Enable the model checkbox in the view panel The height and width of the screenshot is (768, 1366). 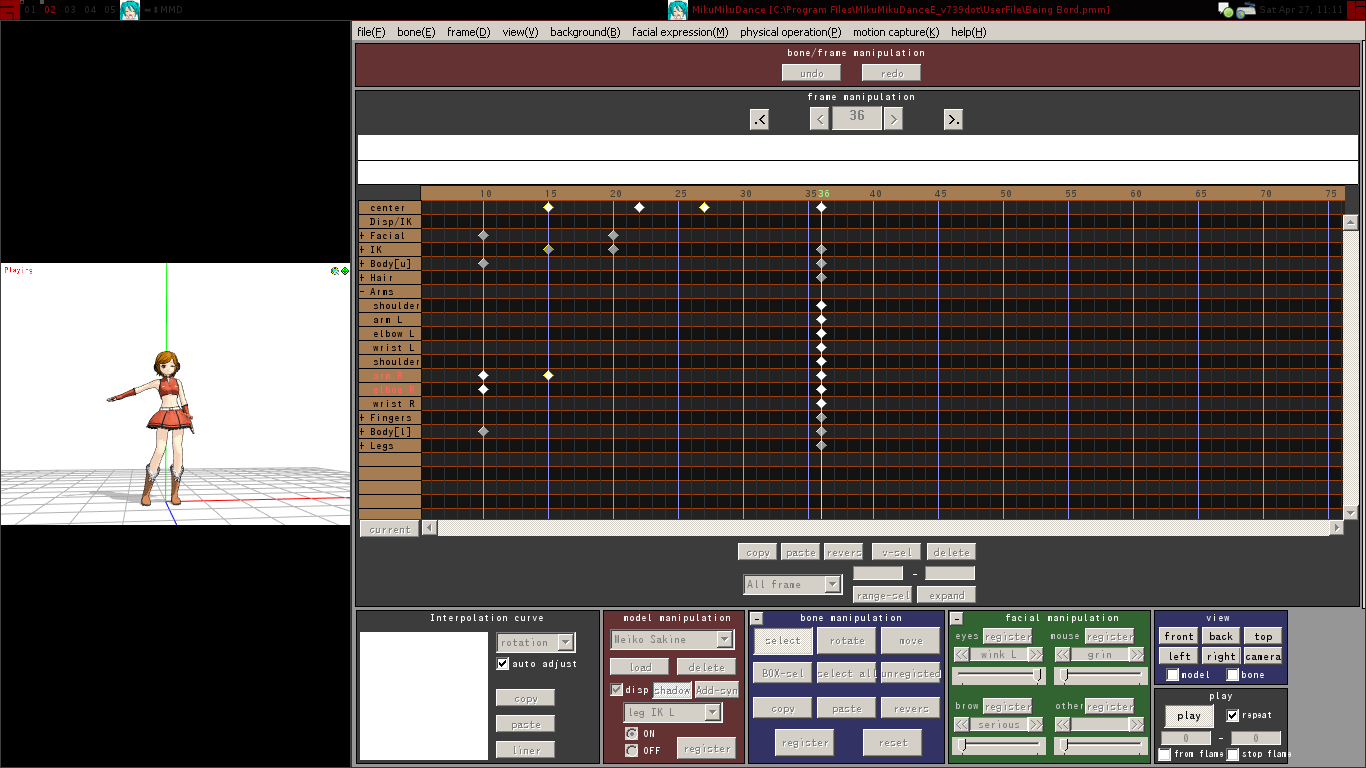[1173, 675]
